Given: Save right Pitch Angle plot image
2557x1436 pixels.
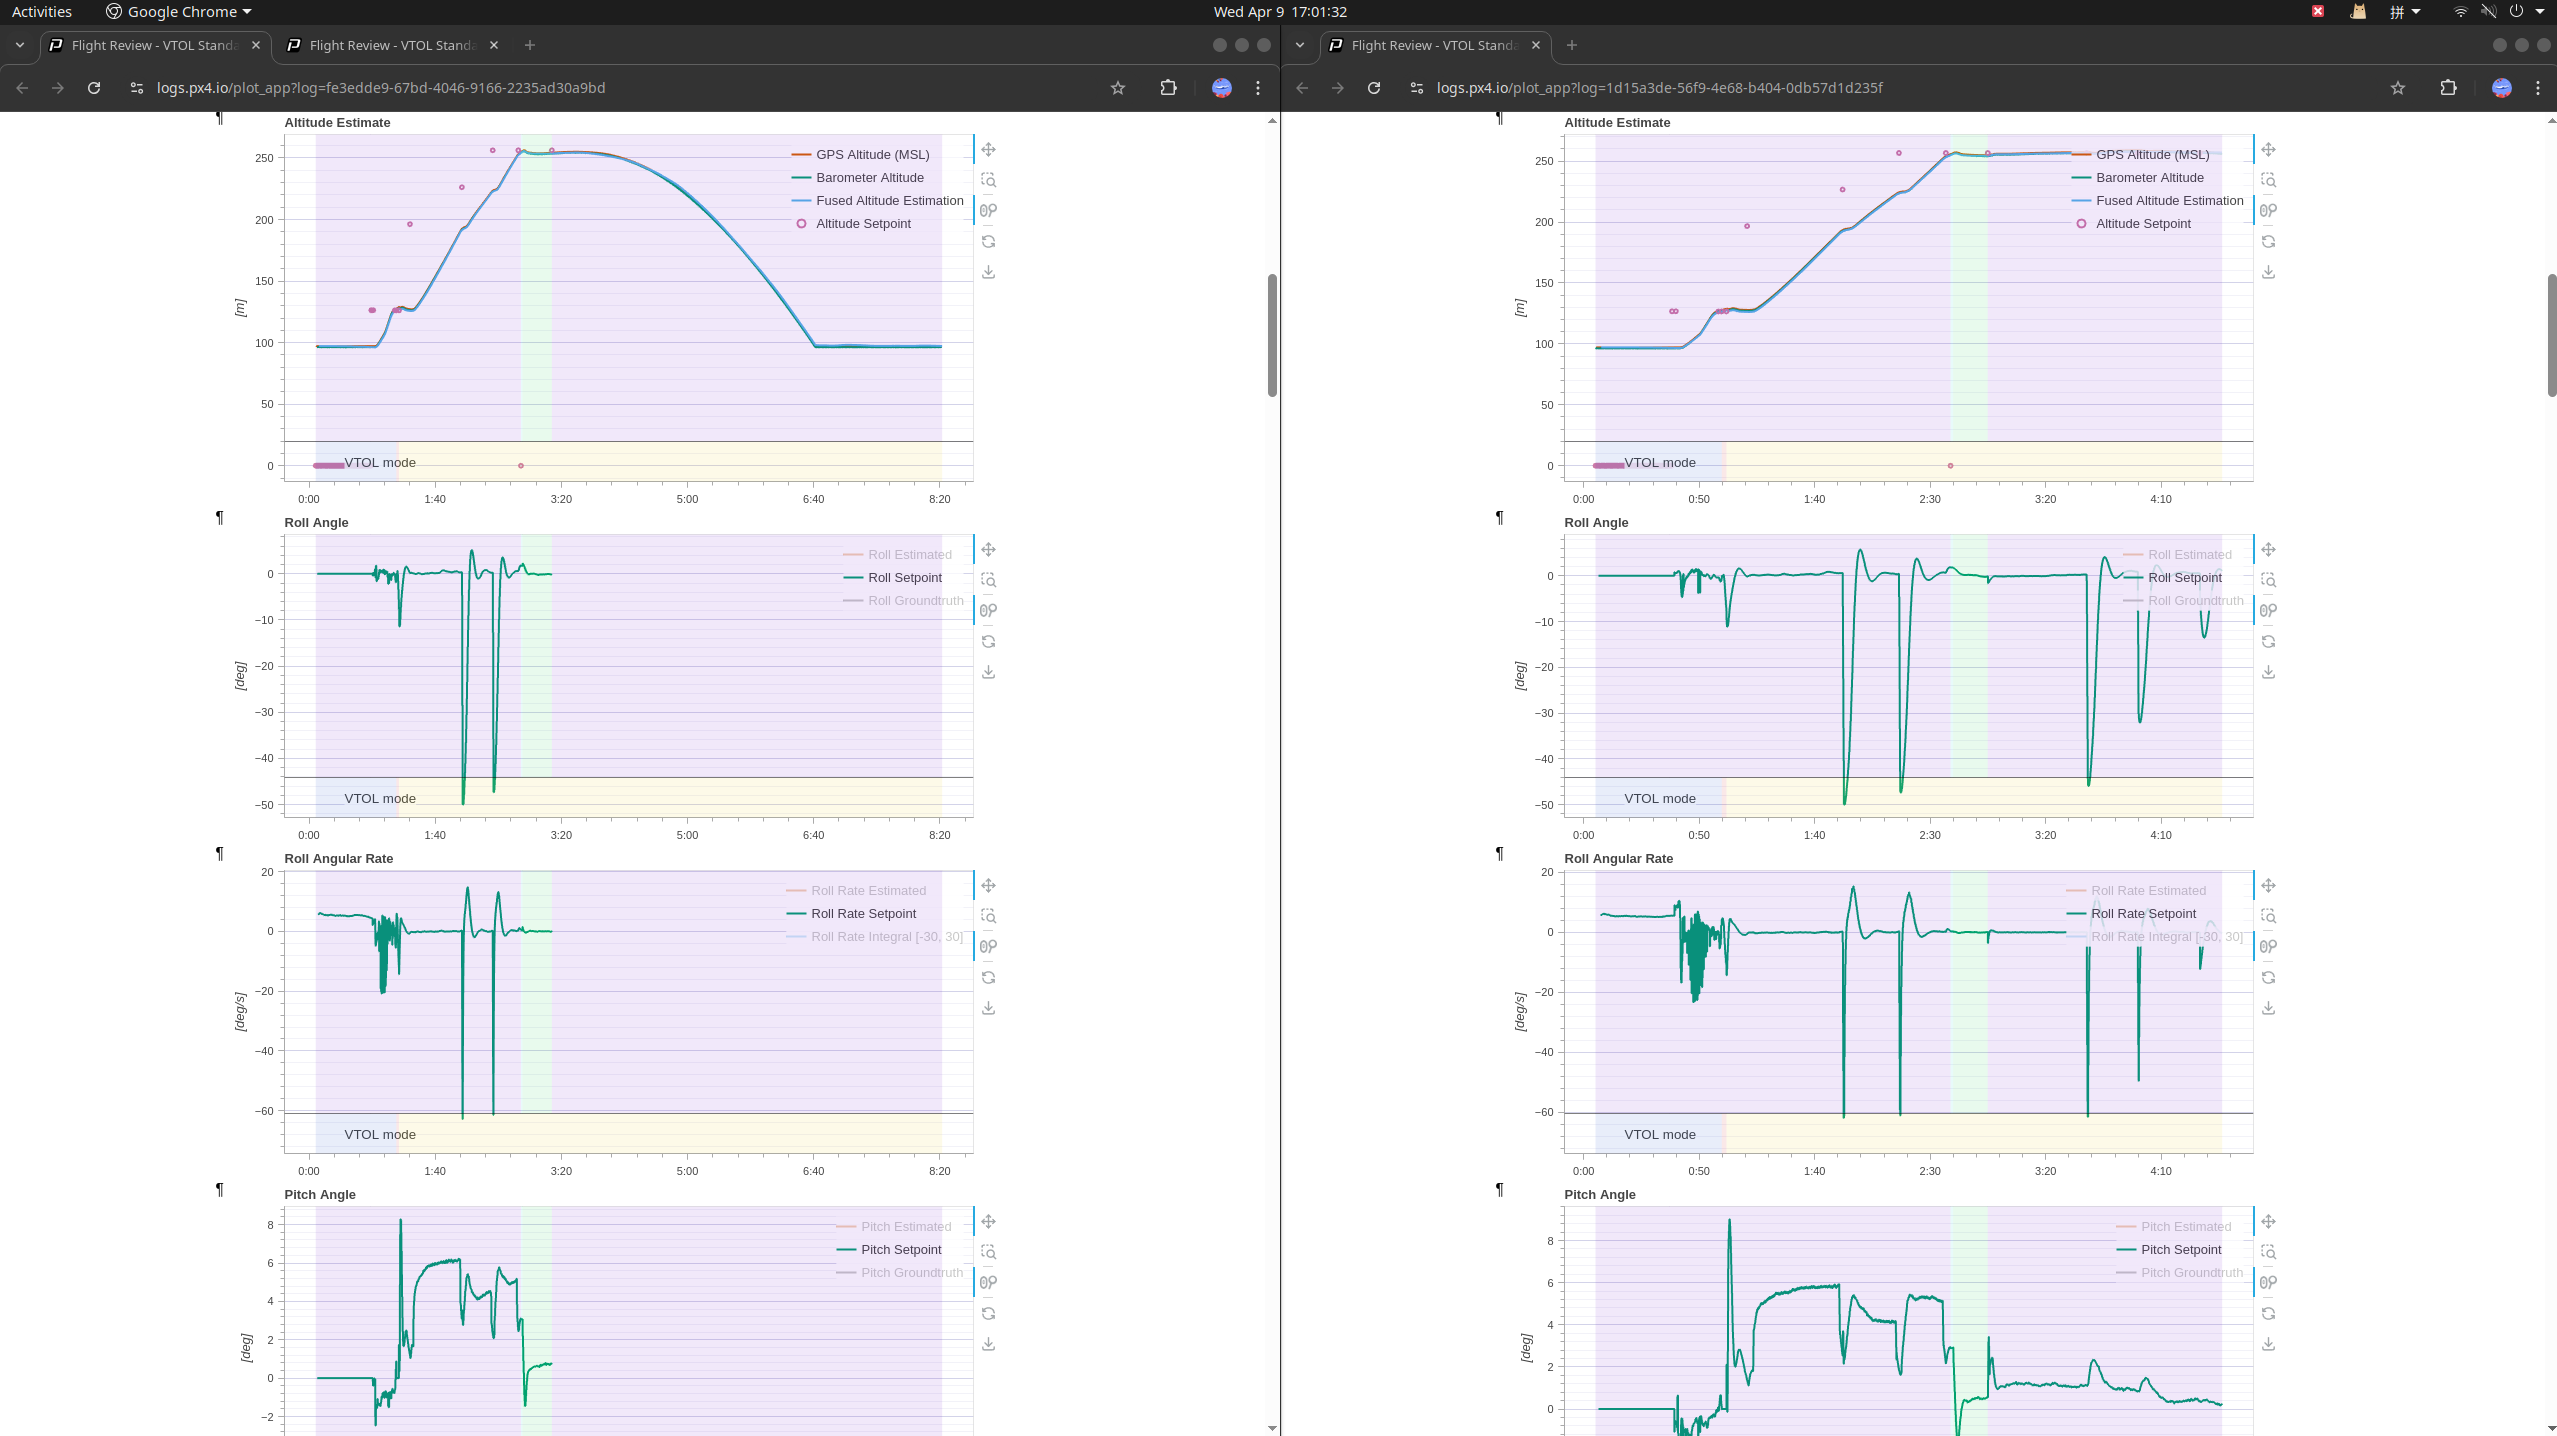Looking at the screenshot, I should click(2268, 1344).
